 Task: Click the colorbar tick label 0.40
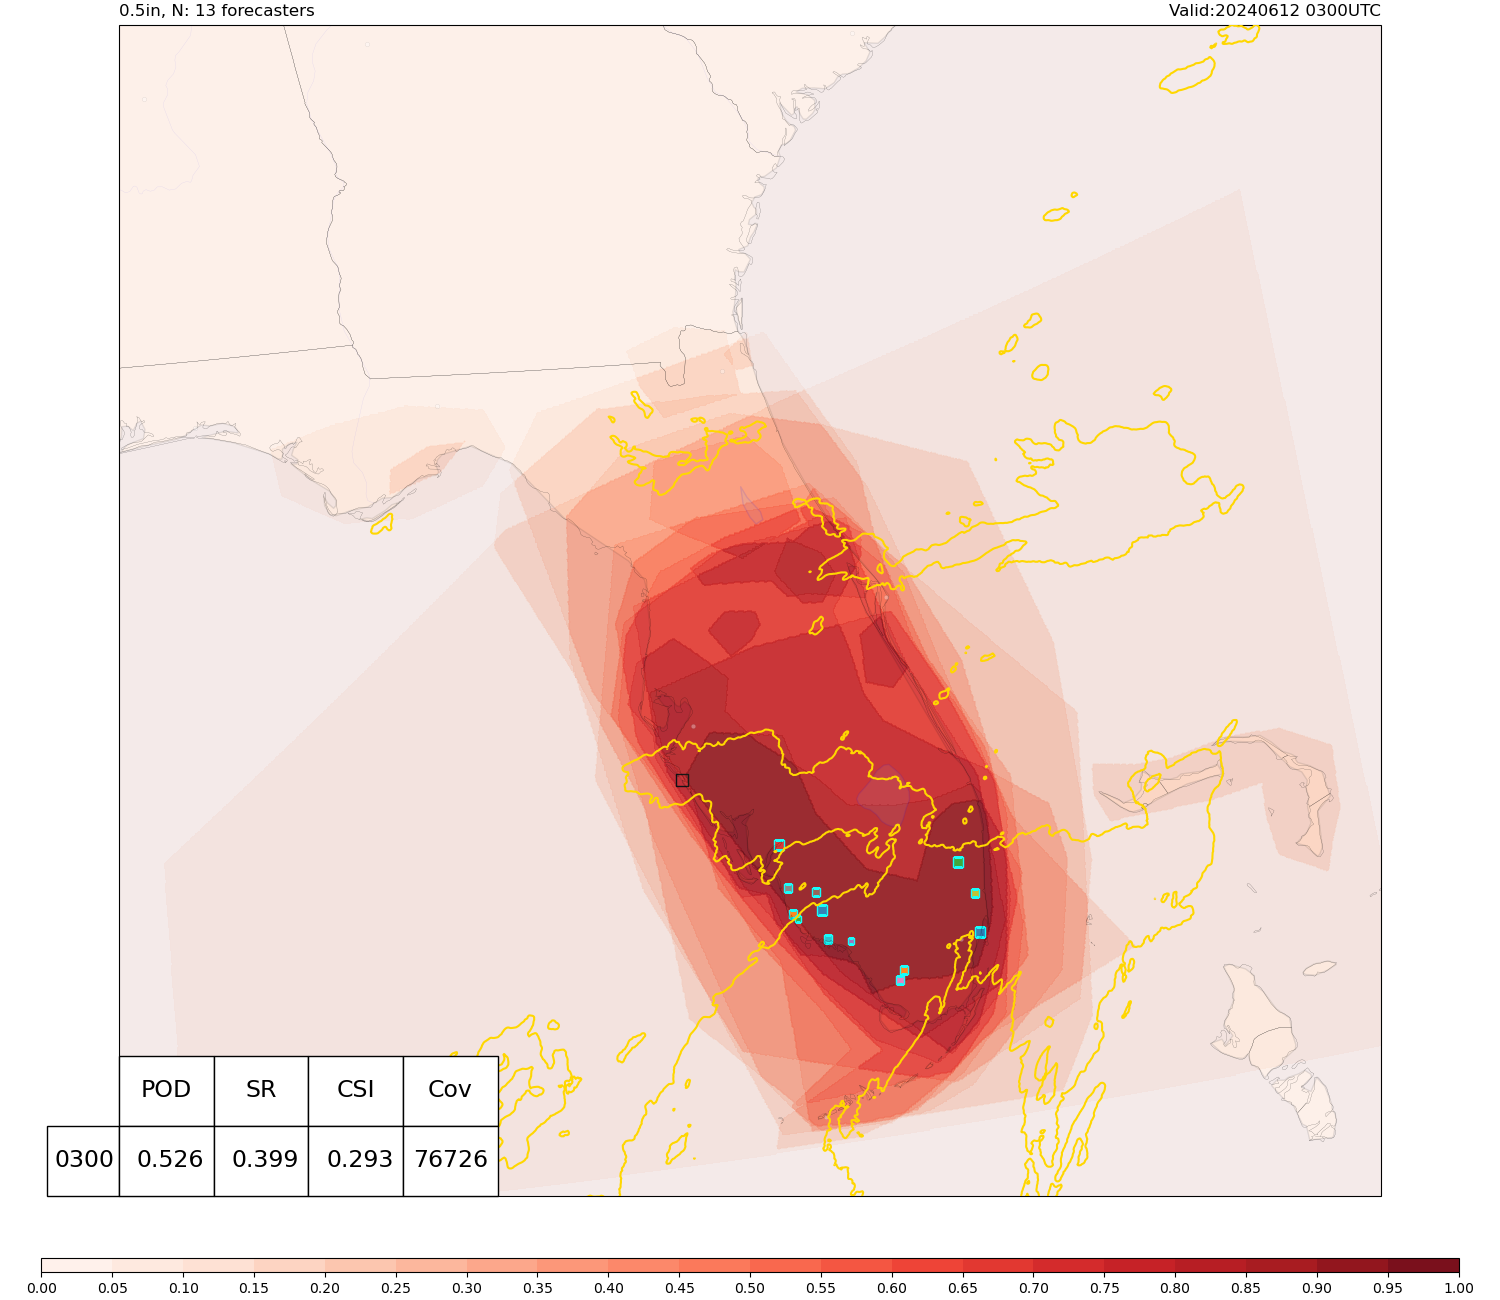click(x=609, y=1289)
